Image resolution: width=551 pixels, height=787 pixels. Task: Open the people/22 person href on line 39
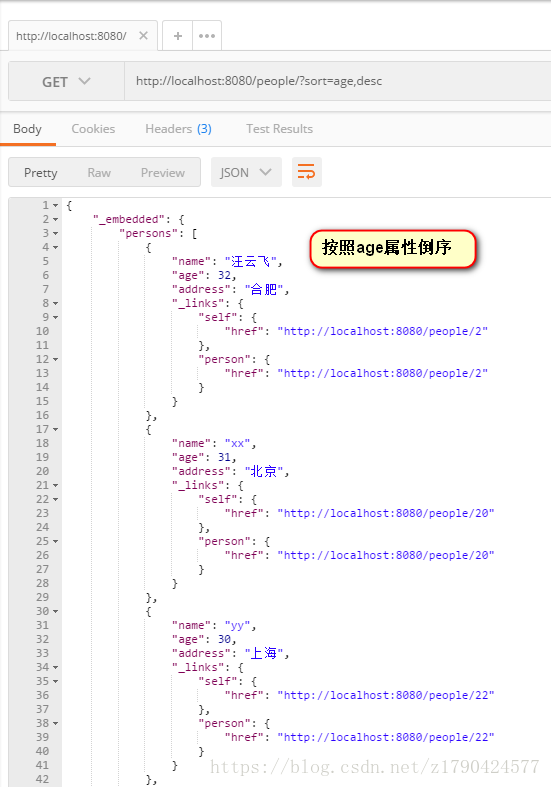[x=386, y=737]
